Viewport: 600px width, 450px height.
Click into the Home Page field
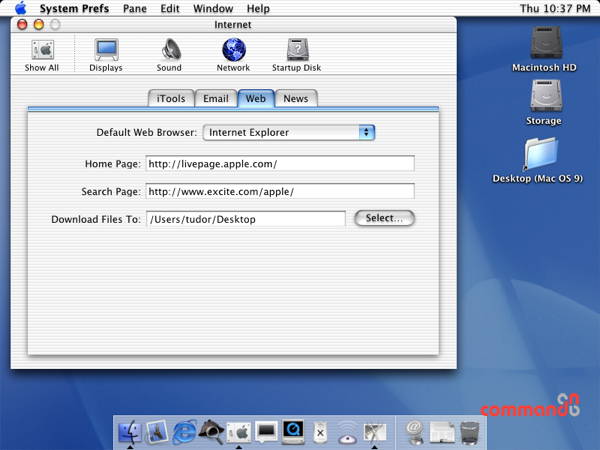pos(280,164)
